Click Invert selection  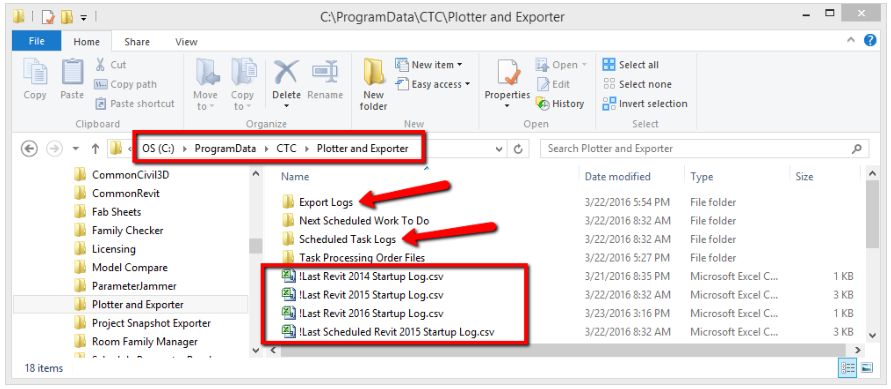point(645,103)
